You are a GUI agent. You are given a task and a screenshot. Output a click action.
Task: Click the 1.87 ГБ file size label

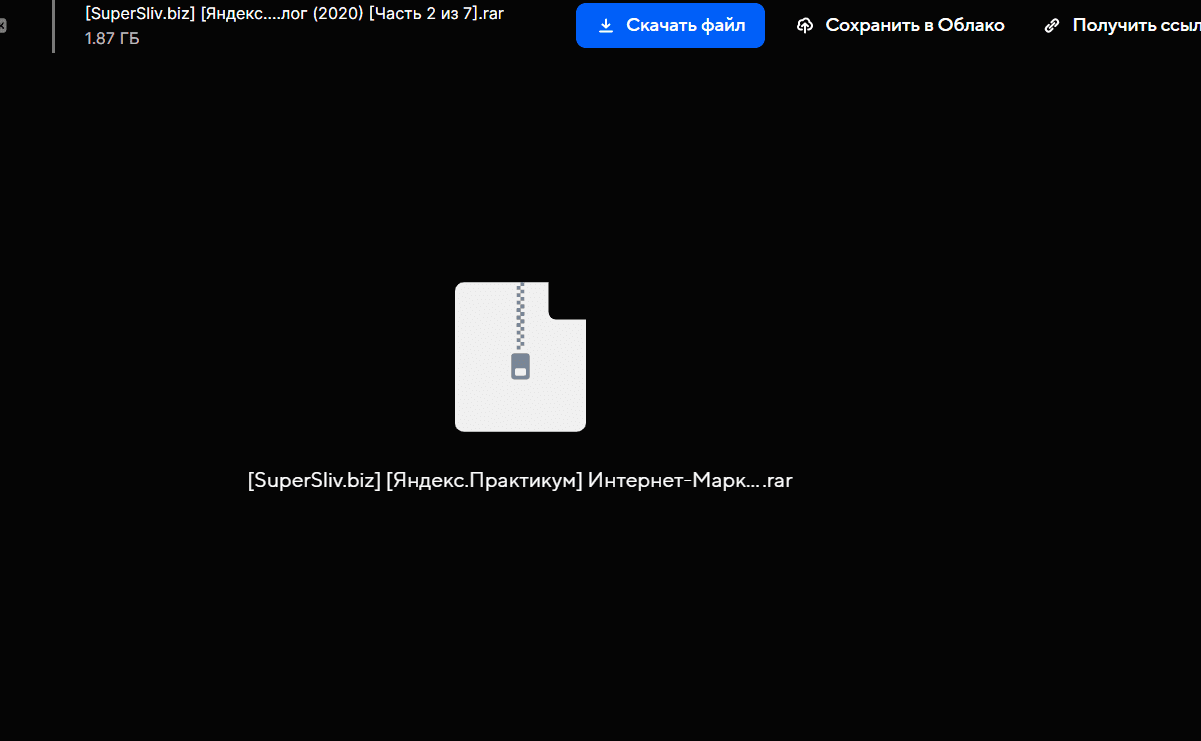click(x=112, y=39)
